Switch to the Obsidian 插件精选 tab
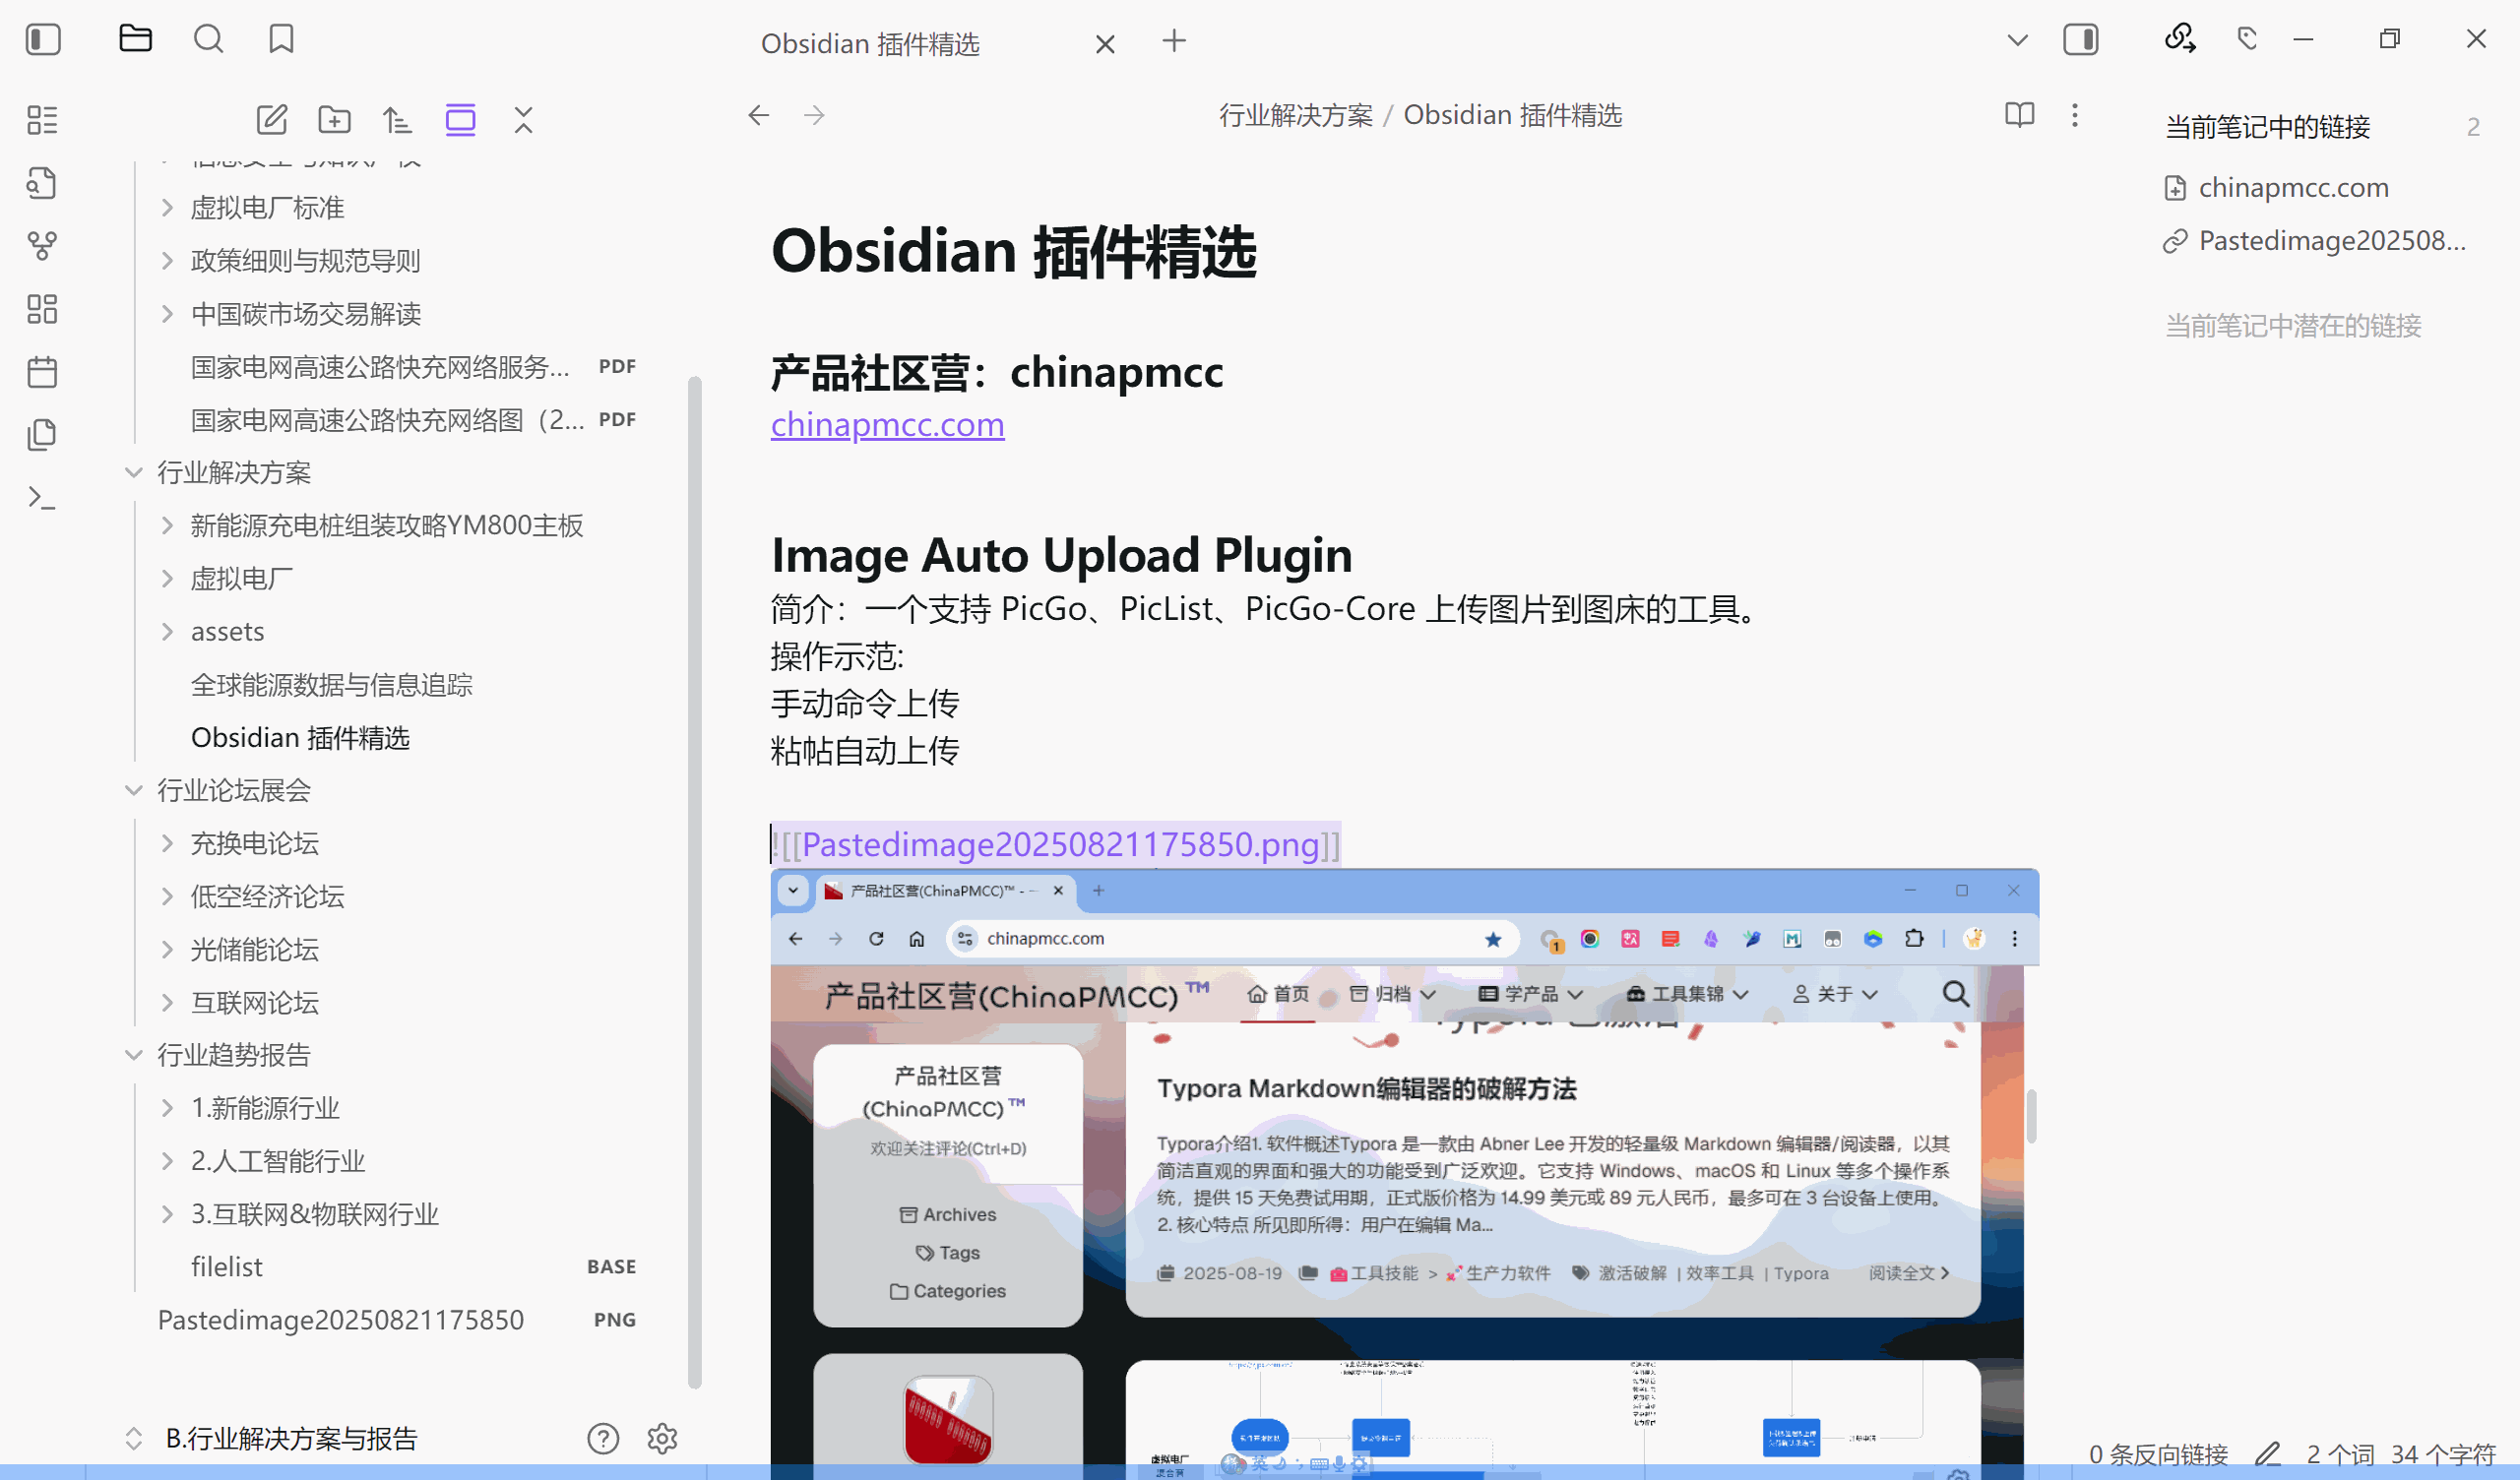2520x1480 pixels. click(871, 43)
